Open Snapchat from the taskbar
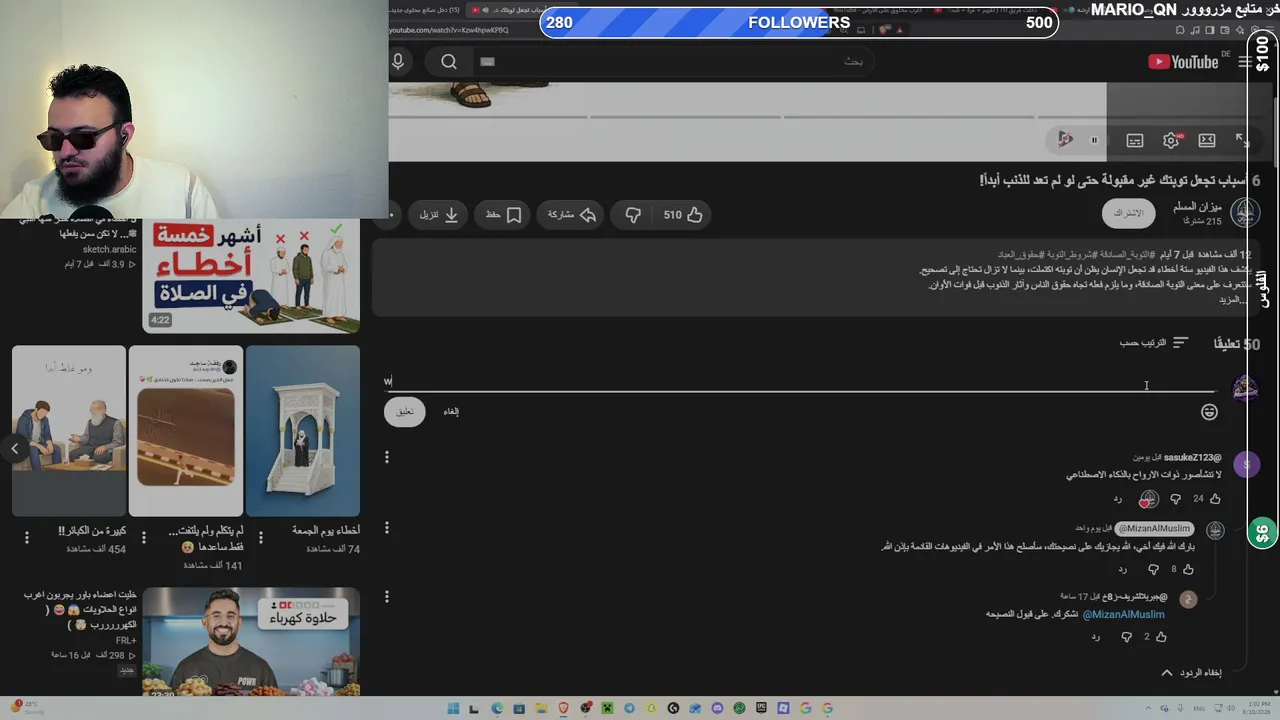This screenshot has width=1280, height=720. click(x=651, y=709)
